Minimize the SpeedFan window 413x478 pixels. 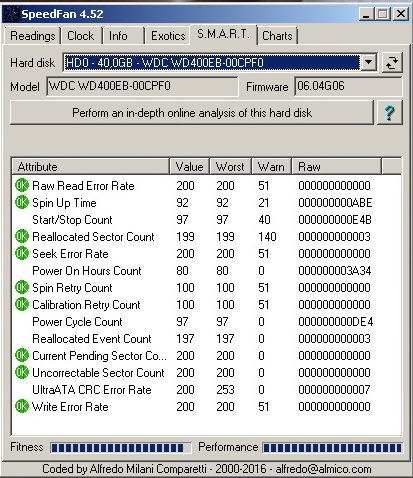pyautogui.click(x=366, y=14)
